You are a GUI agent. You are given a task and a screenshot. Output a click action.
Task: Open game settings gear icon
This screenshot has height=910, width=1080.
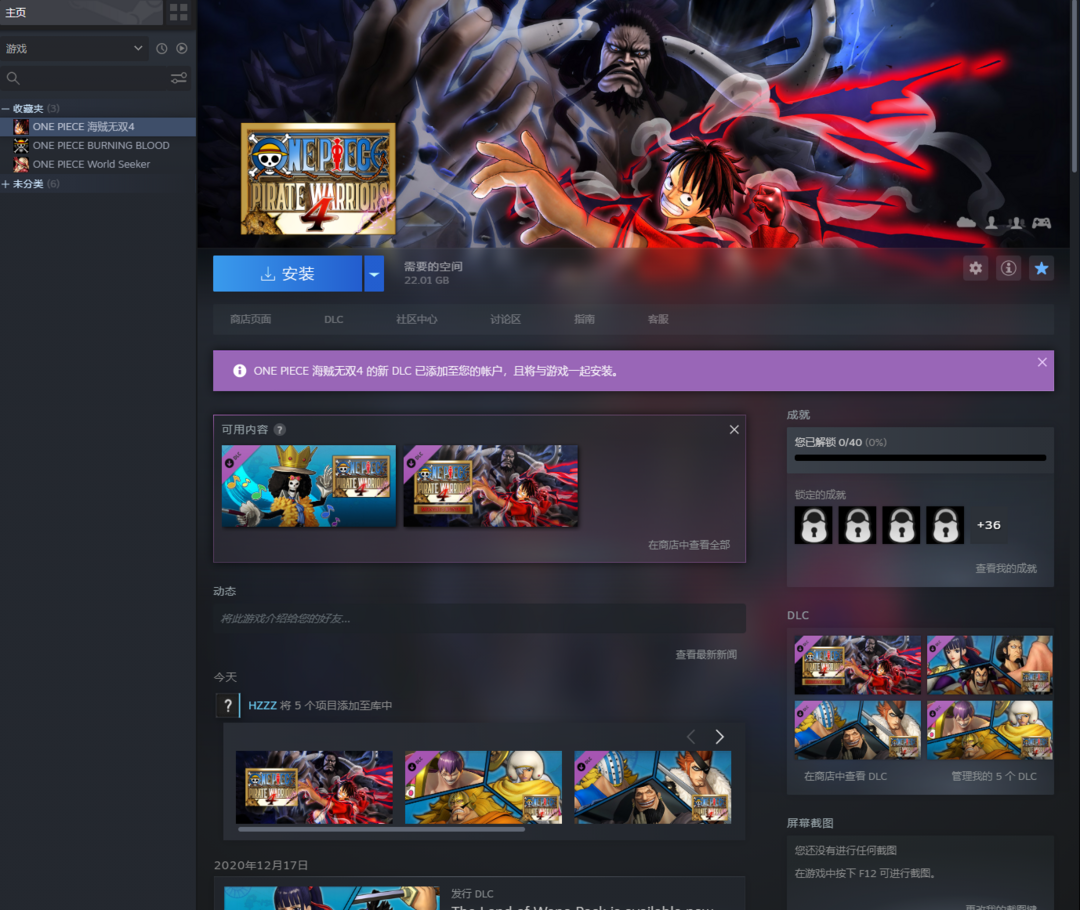pos(975,268)
